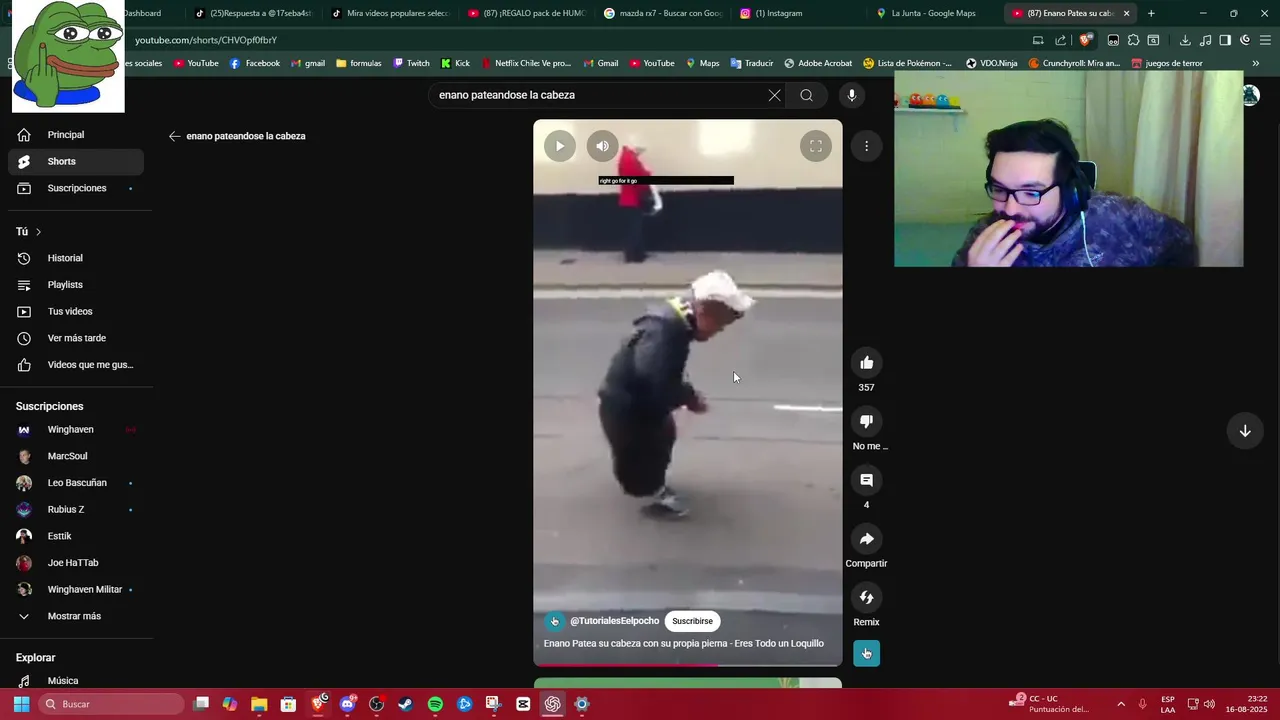The height and width of the screenshot is (720, 1280).
Task: Go to next Short with down arrow
Action: click(1245, 431)
